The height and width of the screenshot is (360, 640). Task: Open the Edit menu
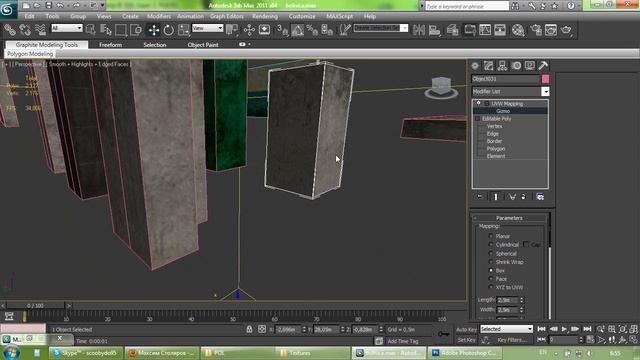[x=29, y=16]
